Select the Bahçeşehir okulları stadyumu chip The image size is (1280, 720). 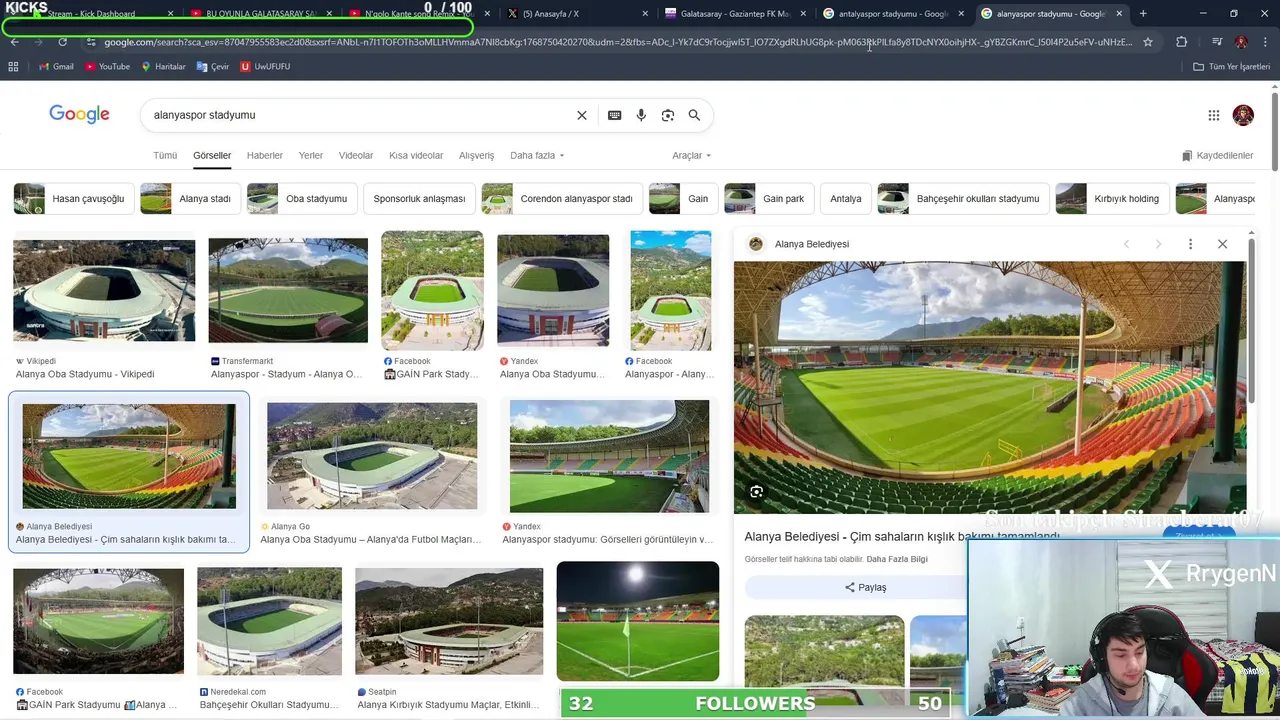coord(963,198)
